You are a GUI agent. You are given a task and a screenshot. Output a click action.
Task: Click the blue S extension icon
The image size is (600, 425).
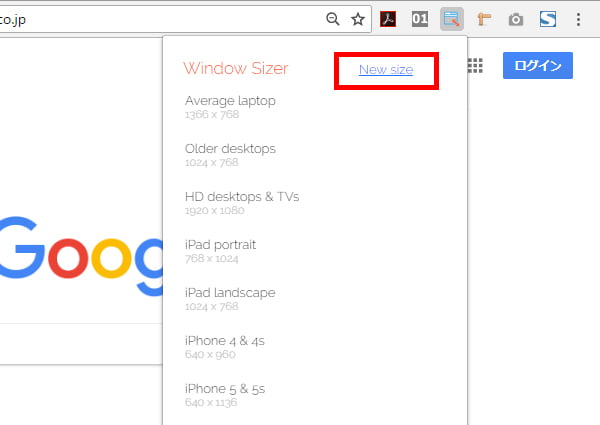(547, 19)
